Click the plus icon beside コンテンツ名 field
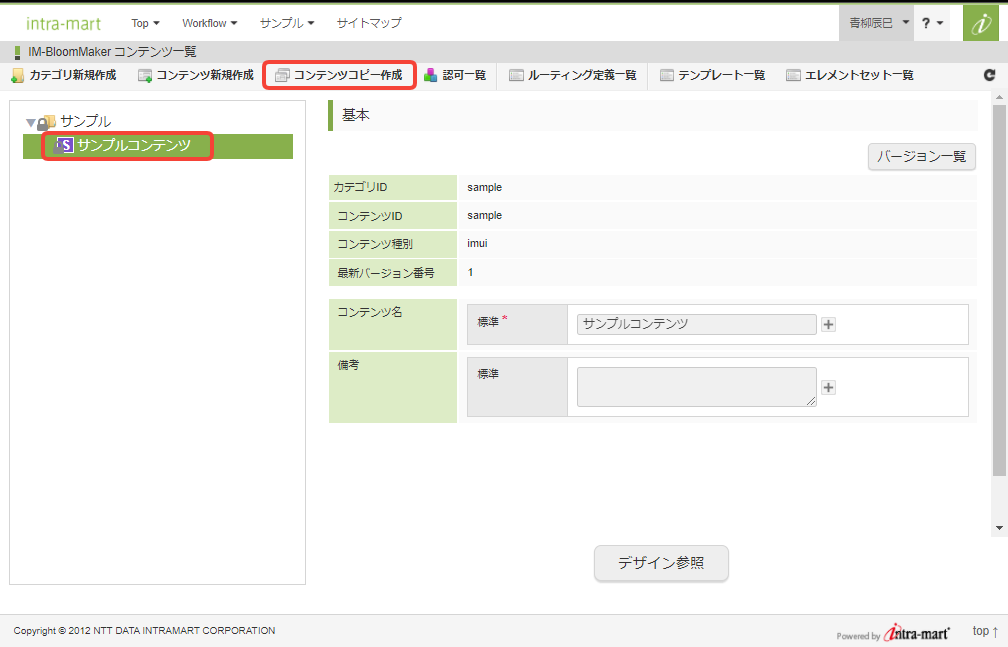Viewport: 1008px width, 647px height. pyautogui.click(x=829, y=325)
